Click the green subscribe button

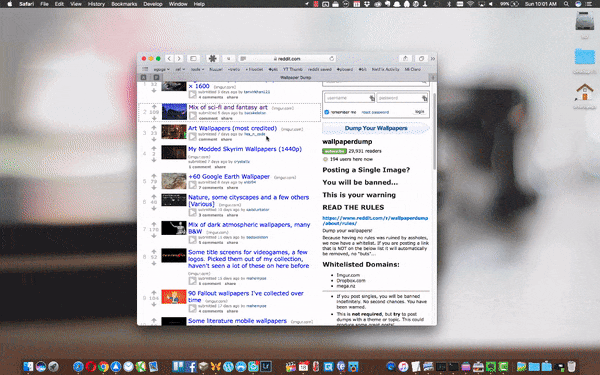(334, 151)
